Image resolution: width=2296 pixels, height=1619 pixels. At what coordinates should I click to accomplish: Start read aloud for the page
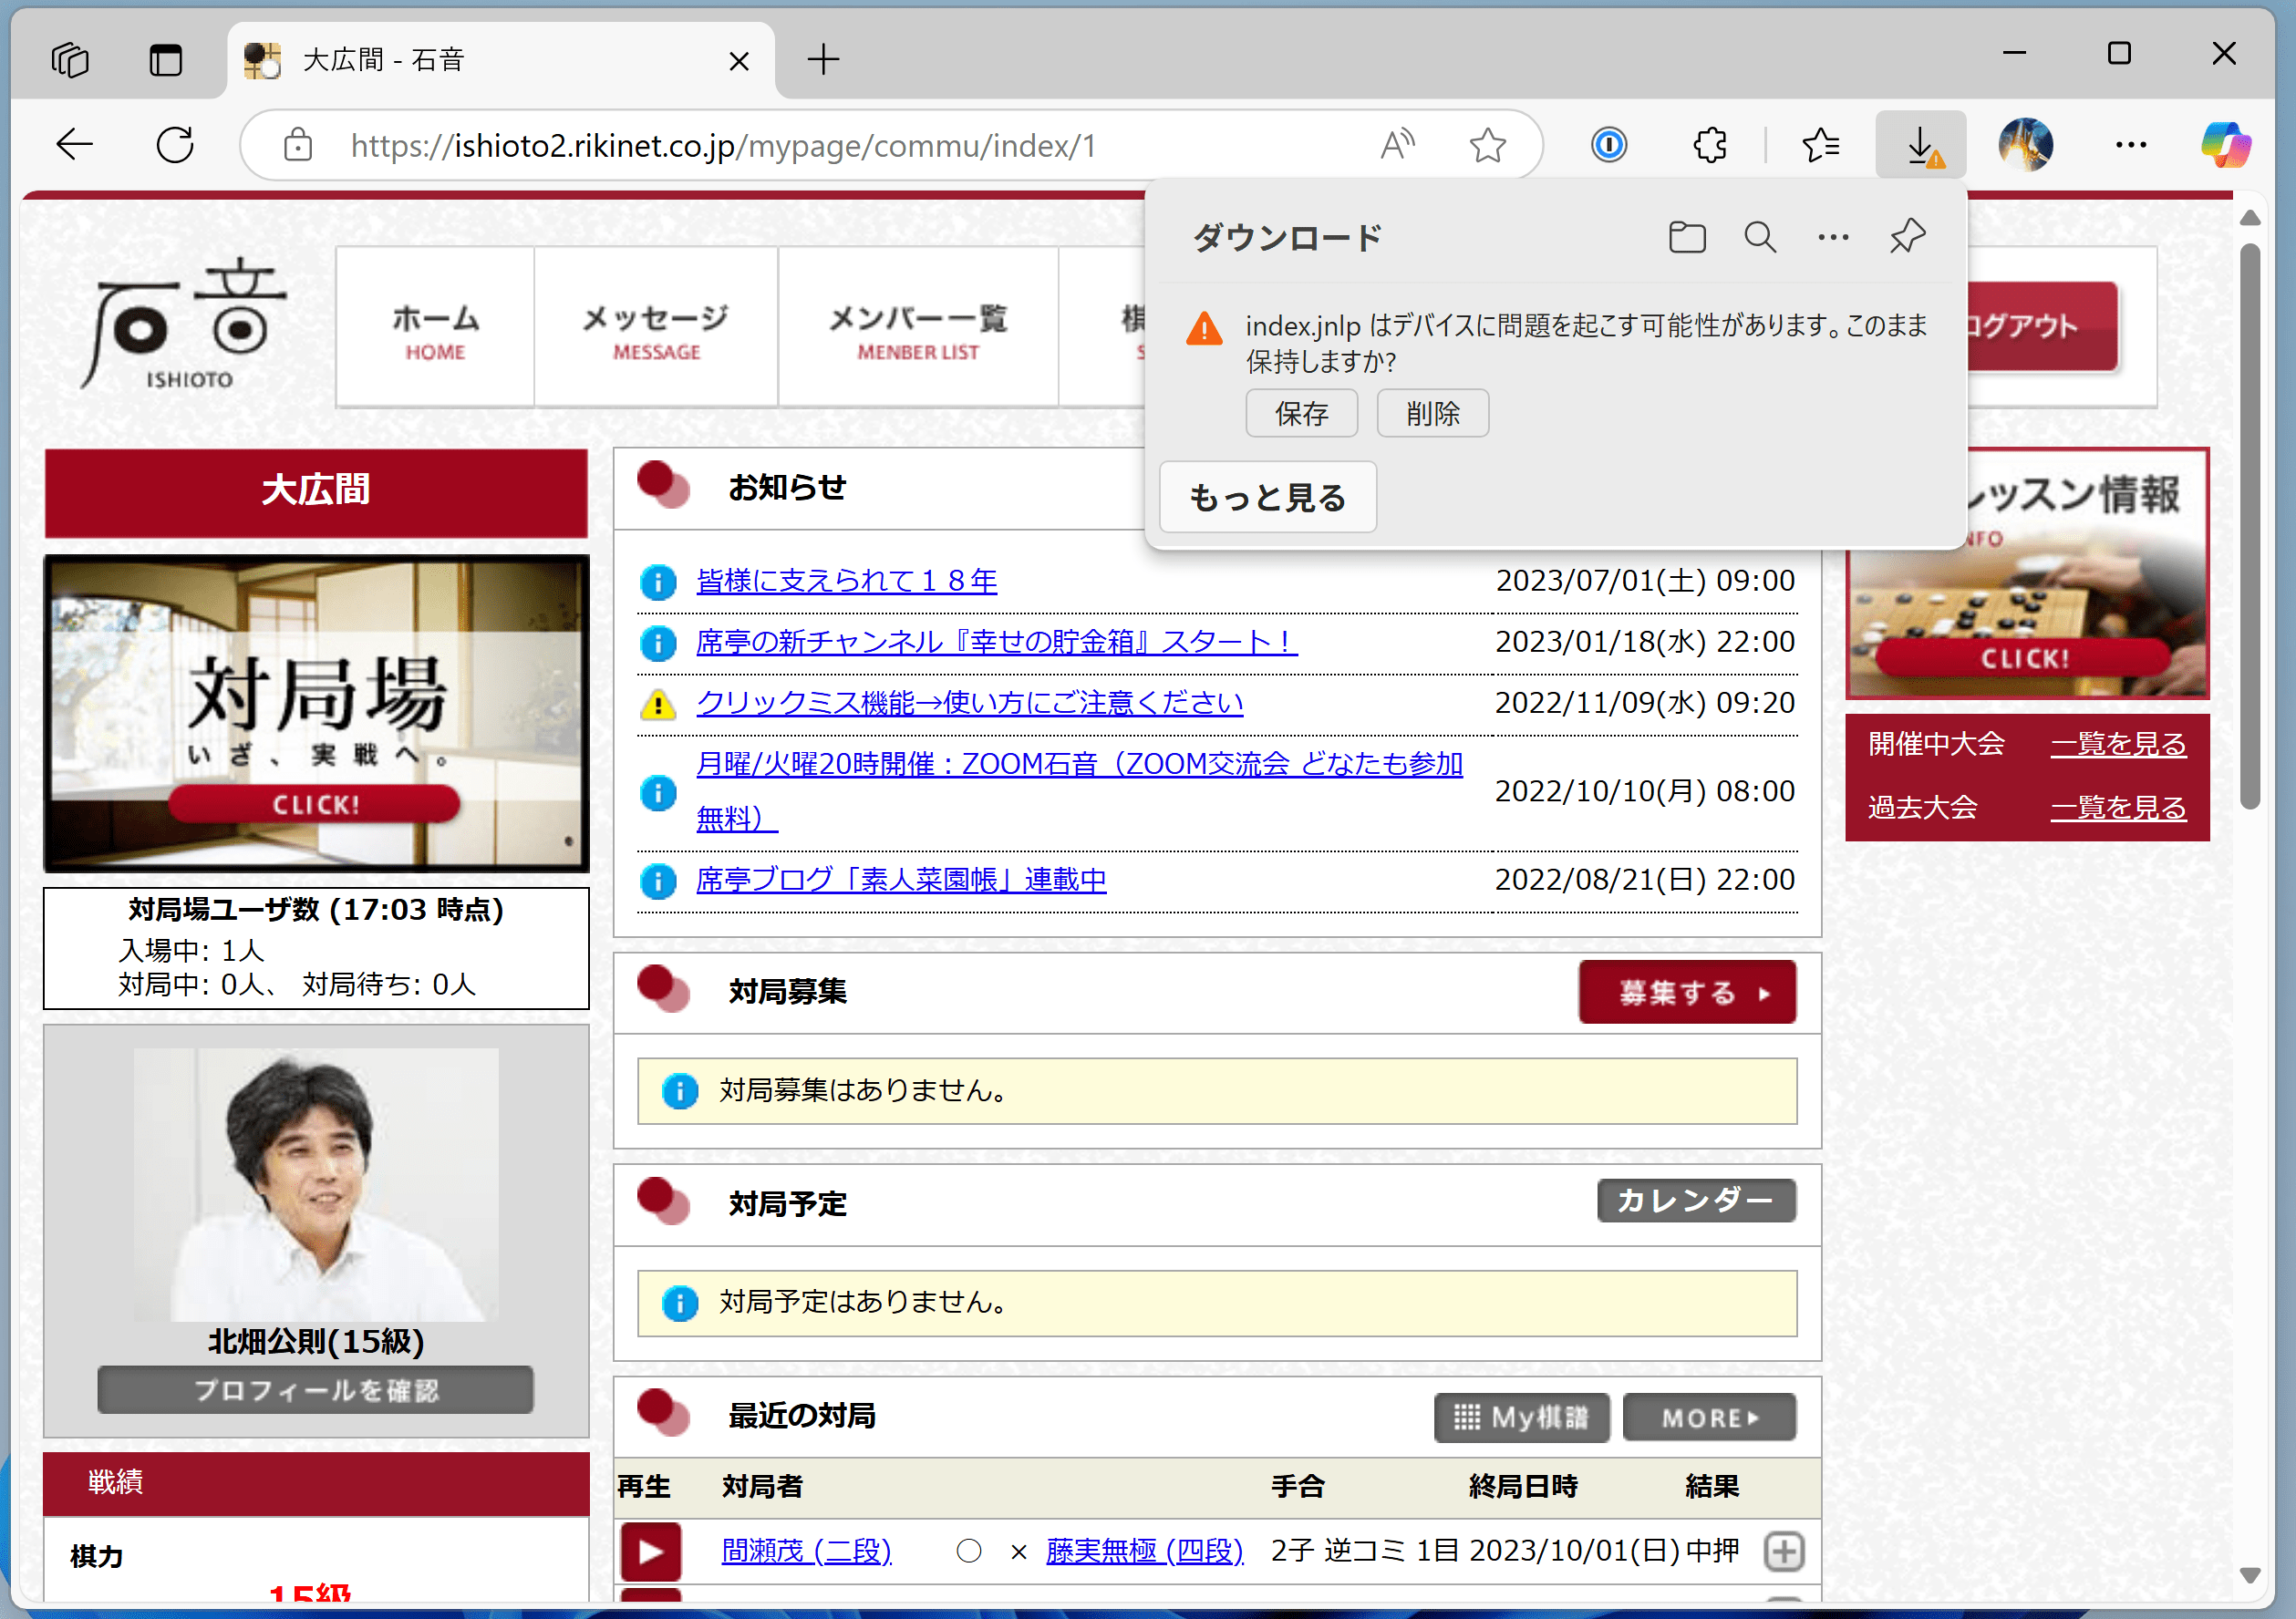1397,144
